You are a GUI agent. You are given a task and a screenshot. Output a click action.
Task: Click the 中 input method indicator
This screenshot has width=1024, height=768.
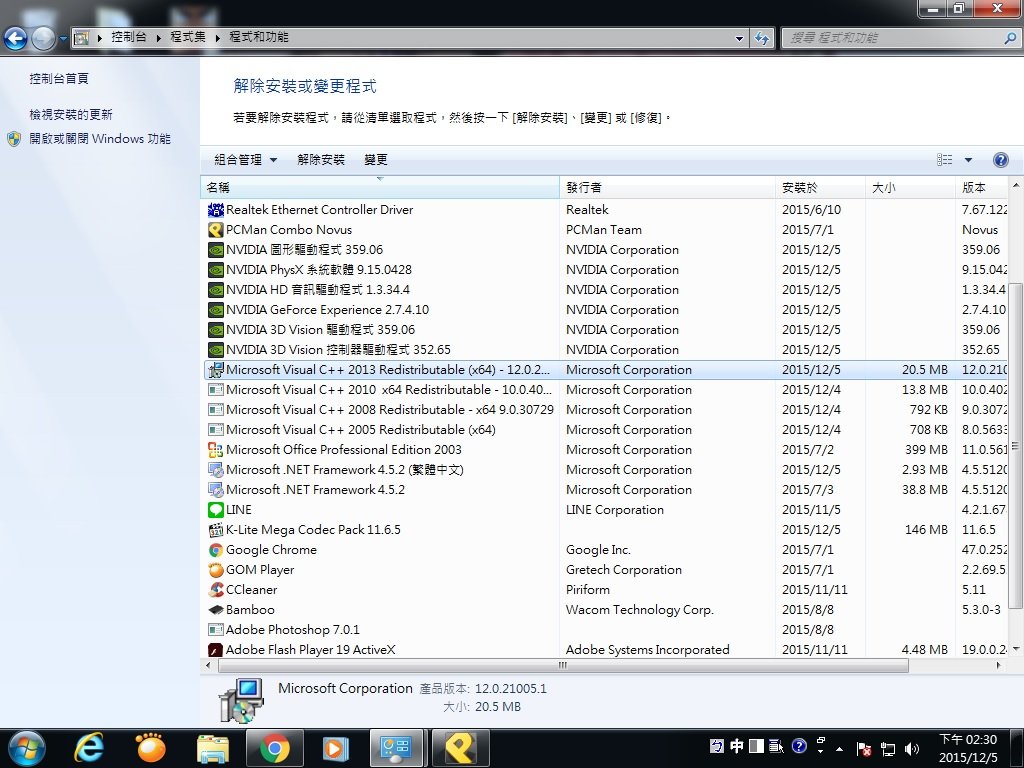tap(737, 746)
